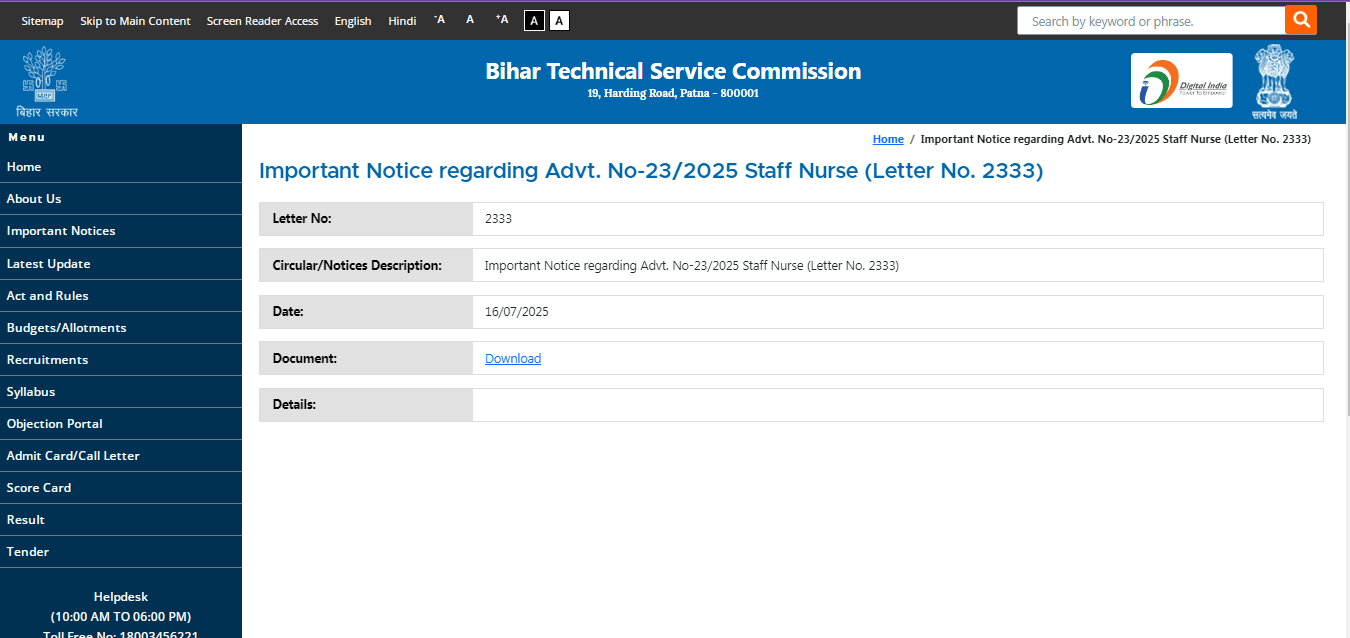
Task: Switch site language to English
Action: pos(353,21)
